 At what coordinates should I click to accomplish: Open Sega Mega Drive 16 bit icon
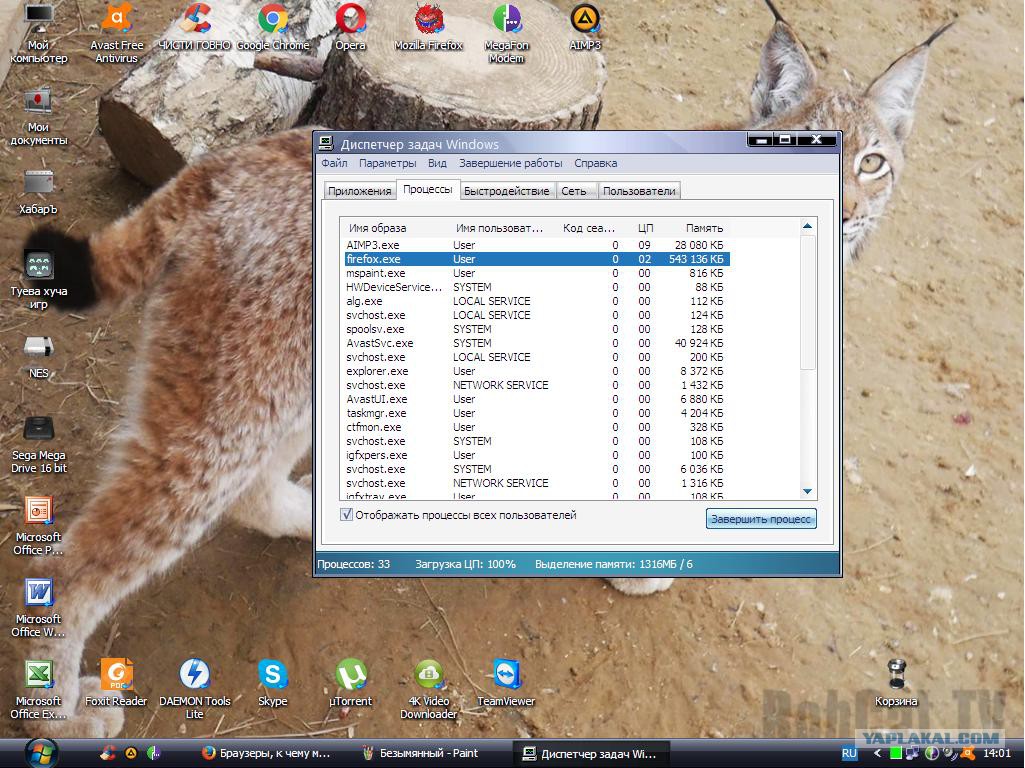(x=39, y=444)
